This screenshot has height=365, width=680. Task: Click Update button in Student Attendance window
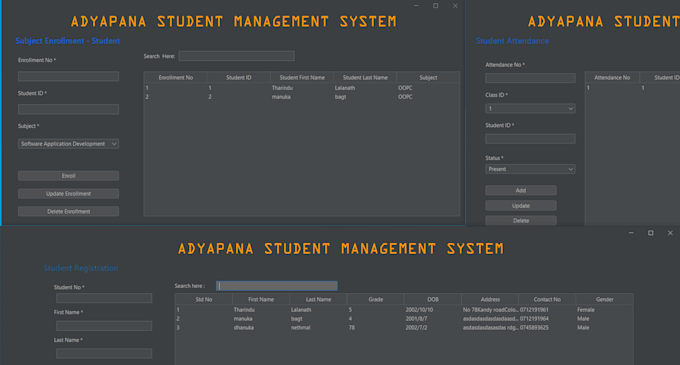pyautogui.click(x=521, y=205)
